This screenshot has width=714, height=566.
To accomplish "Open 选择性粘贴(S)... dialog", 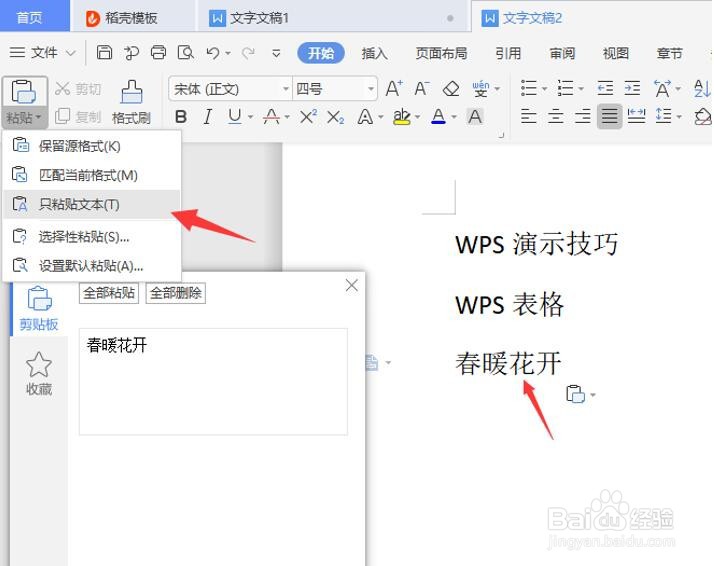I will 92,237.
